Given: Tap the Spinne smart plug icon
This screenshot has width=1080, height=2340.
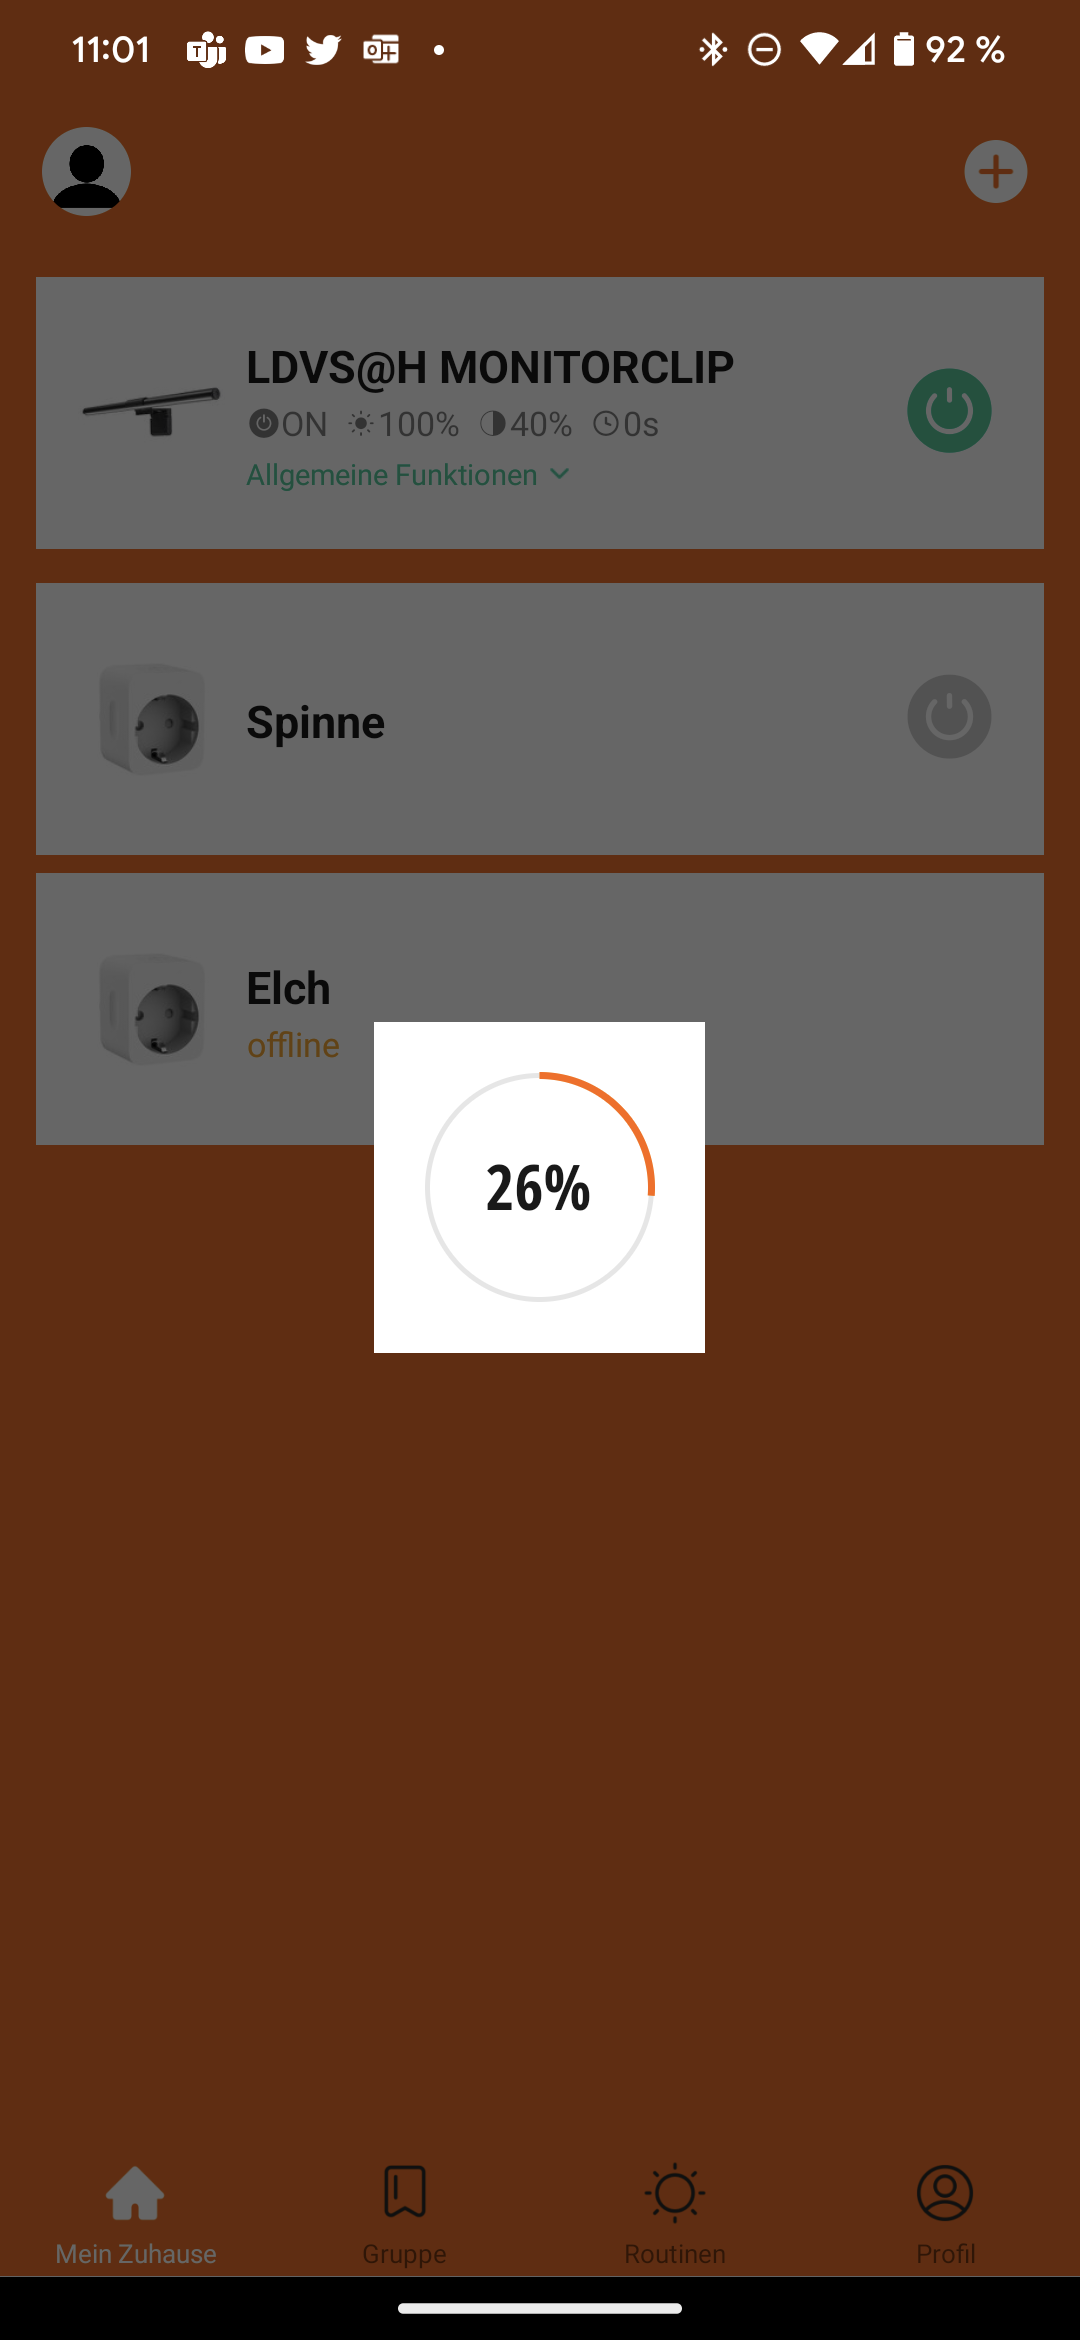Looking at the screenshot, I should click(x=152, y=719).
